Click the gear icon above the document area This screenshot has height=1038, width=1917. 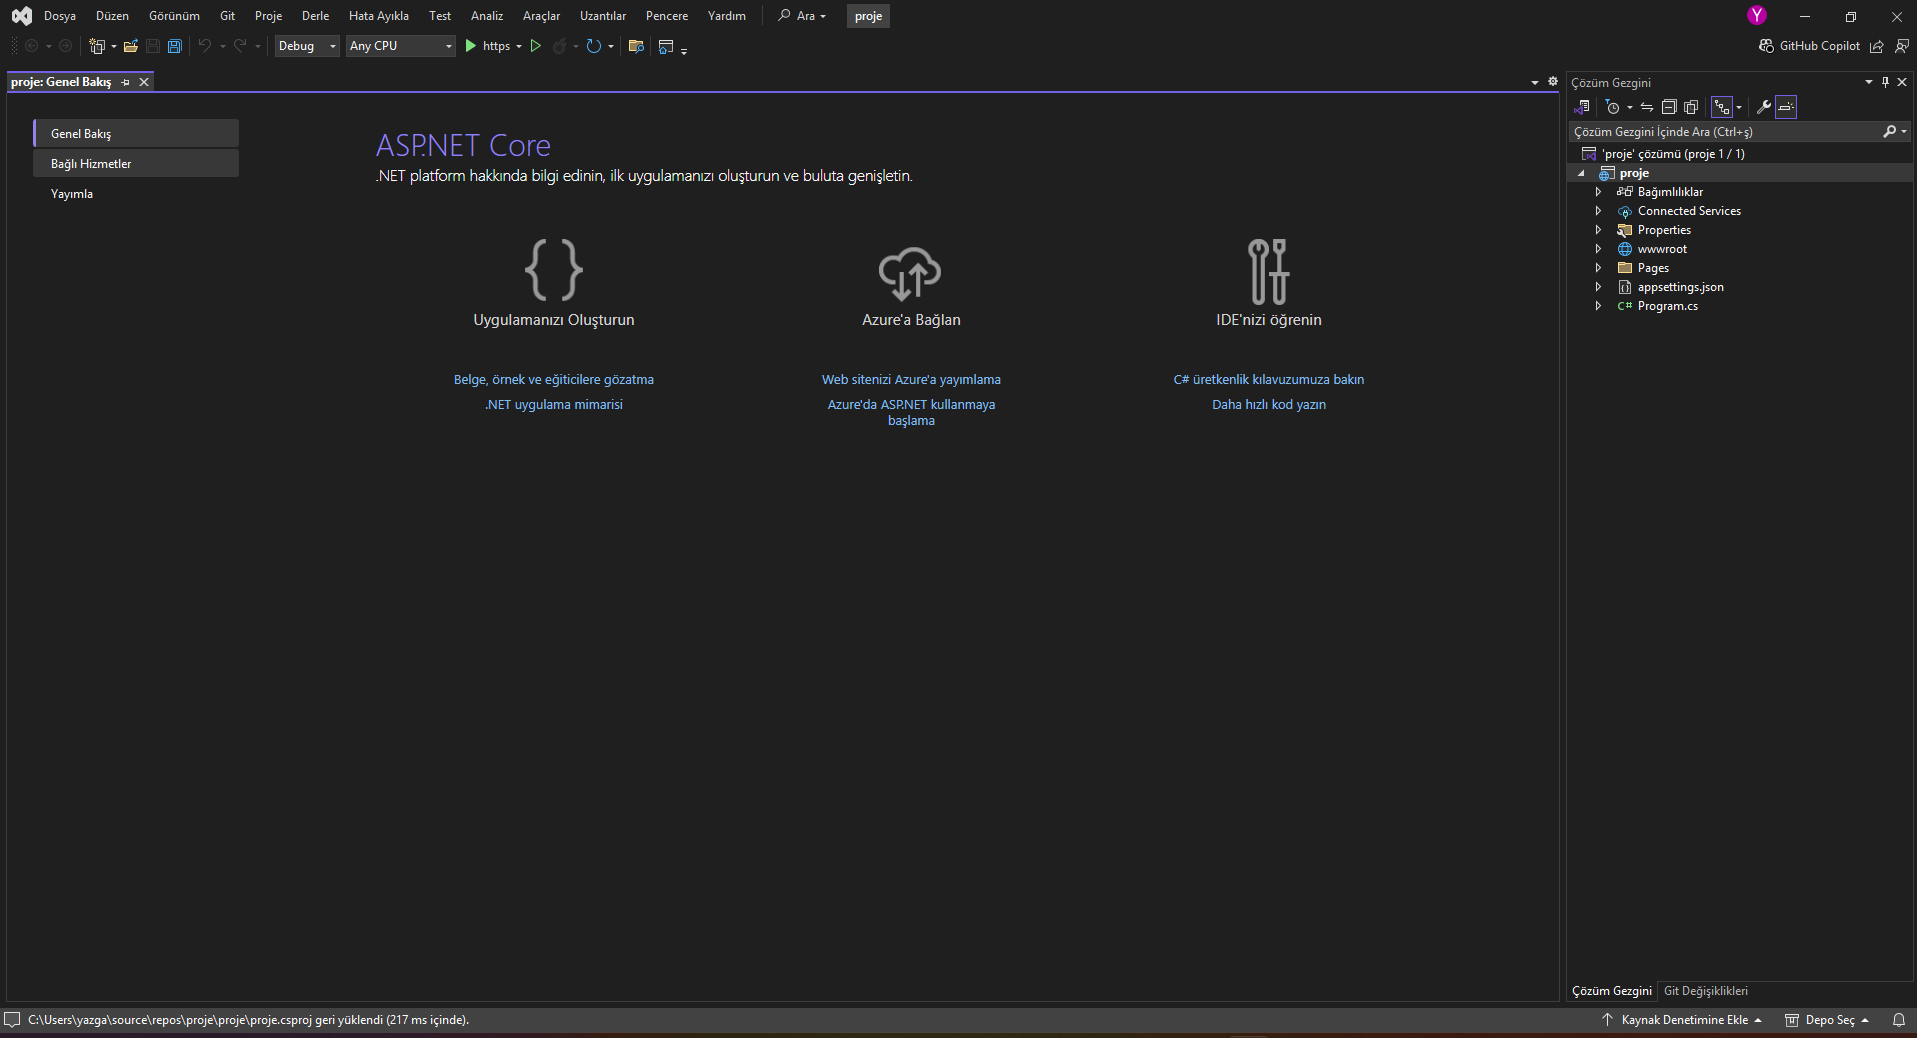click(x=1553, y=81)
